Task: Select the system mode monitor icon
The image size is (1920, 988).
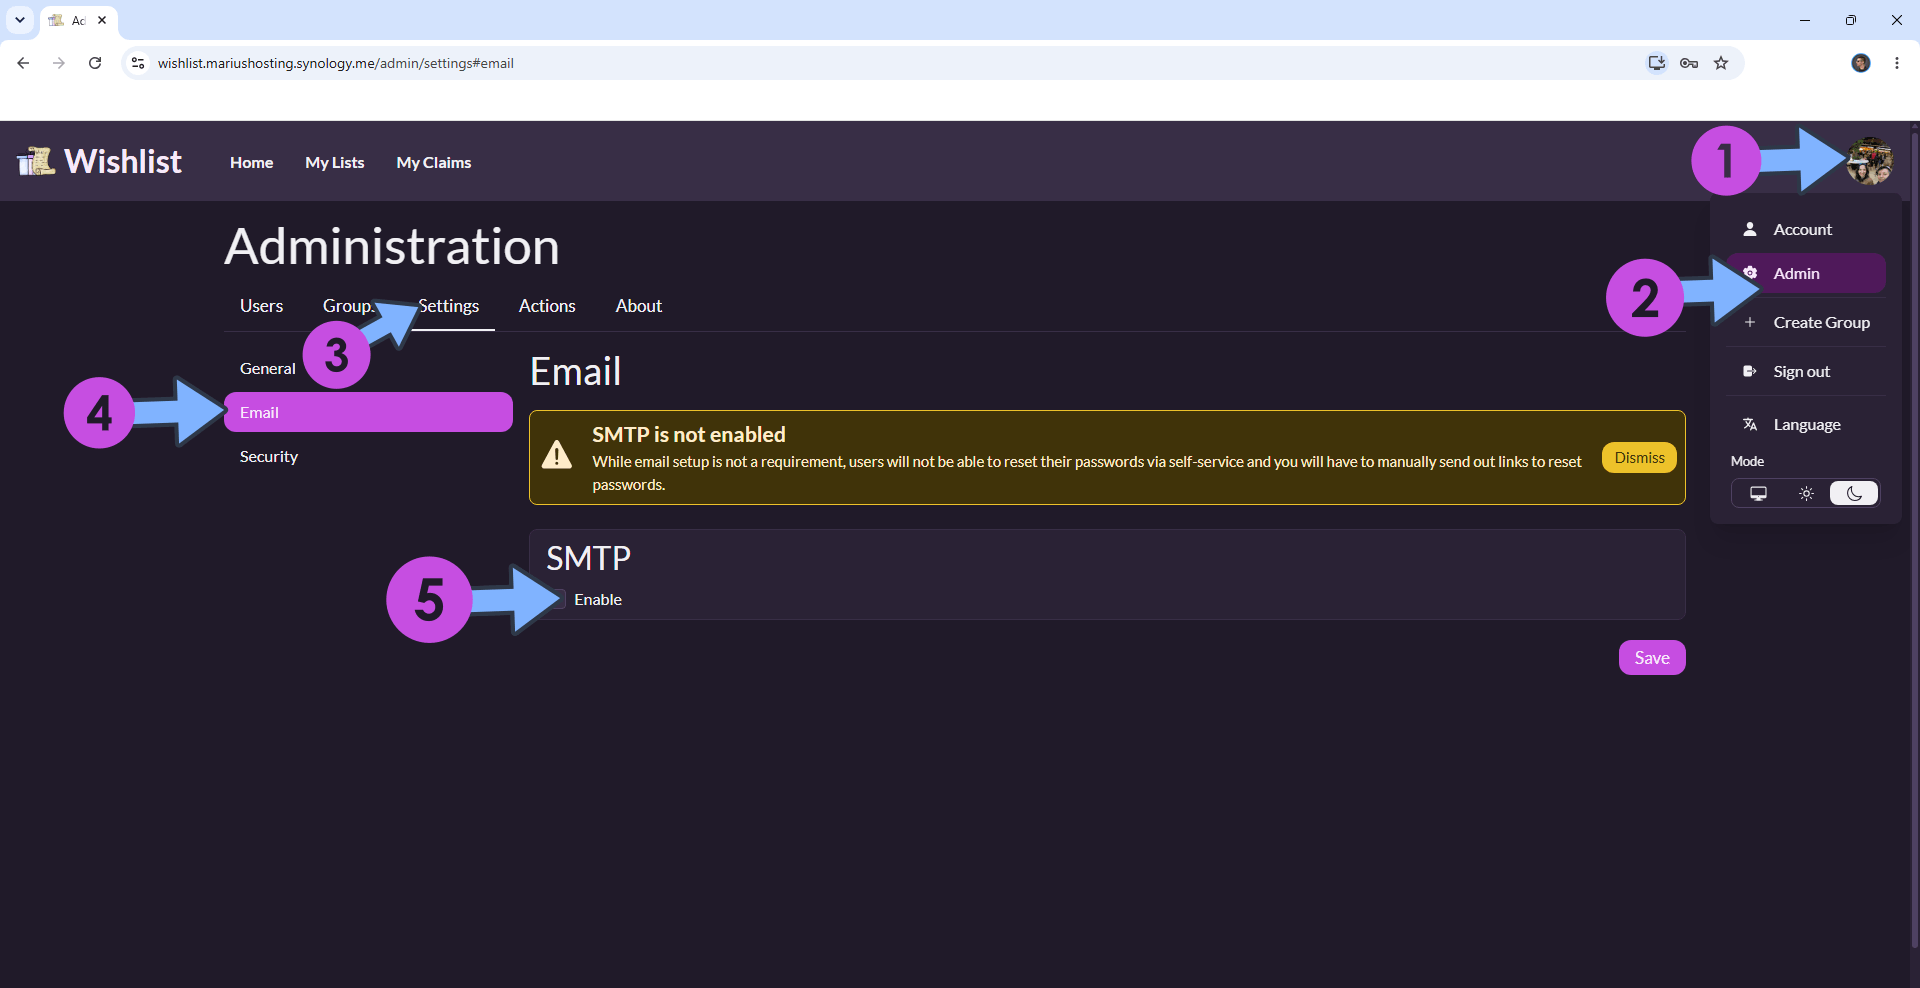Action: pos(1758,493)
